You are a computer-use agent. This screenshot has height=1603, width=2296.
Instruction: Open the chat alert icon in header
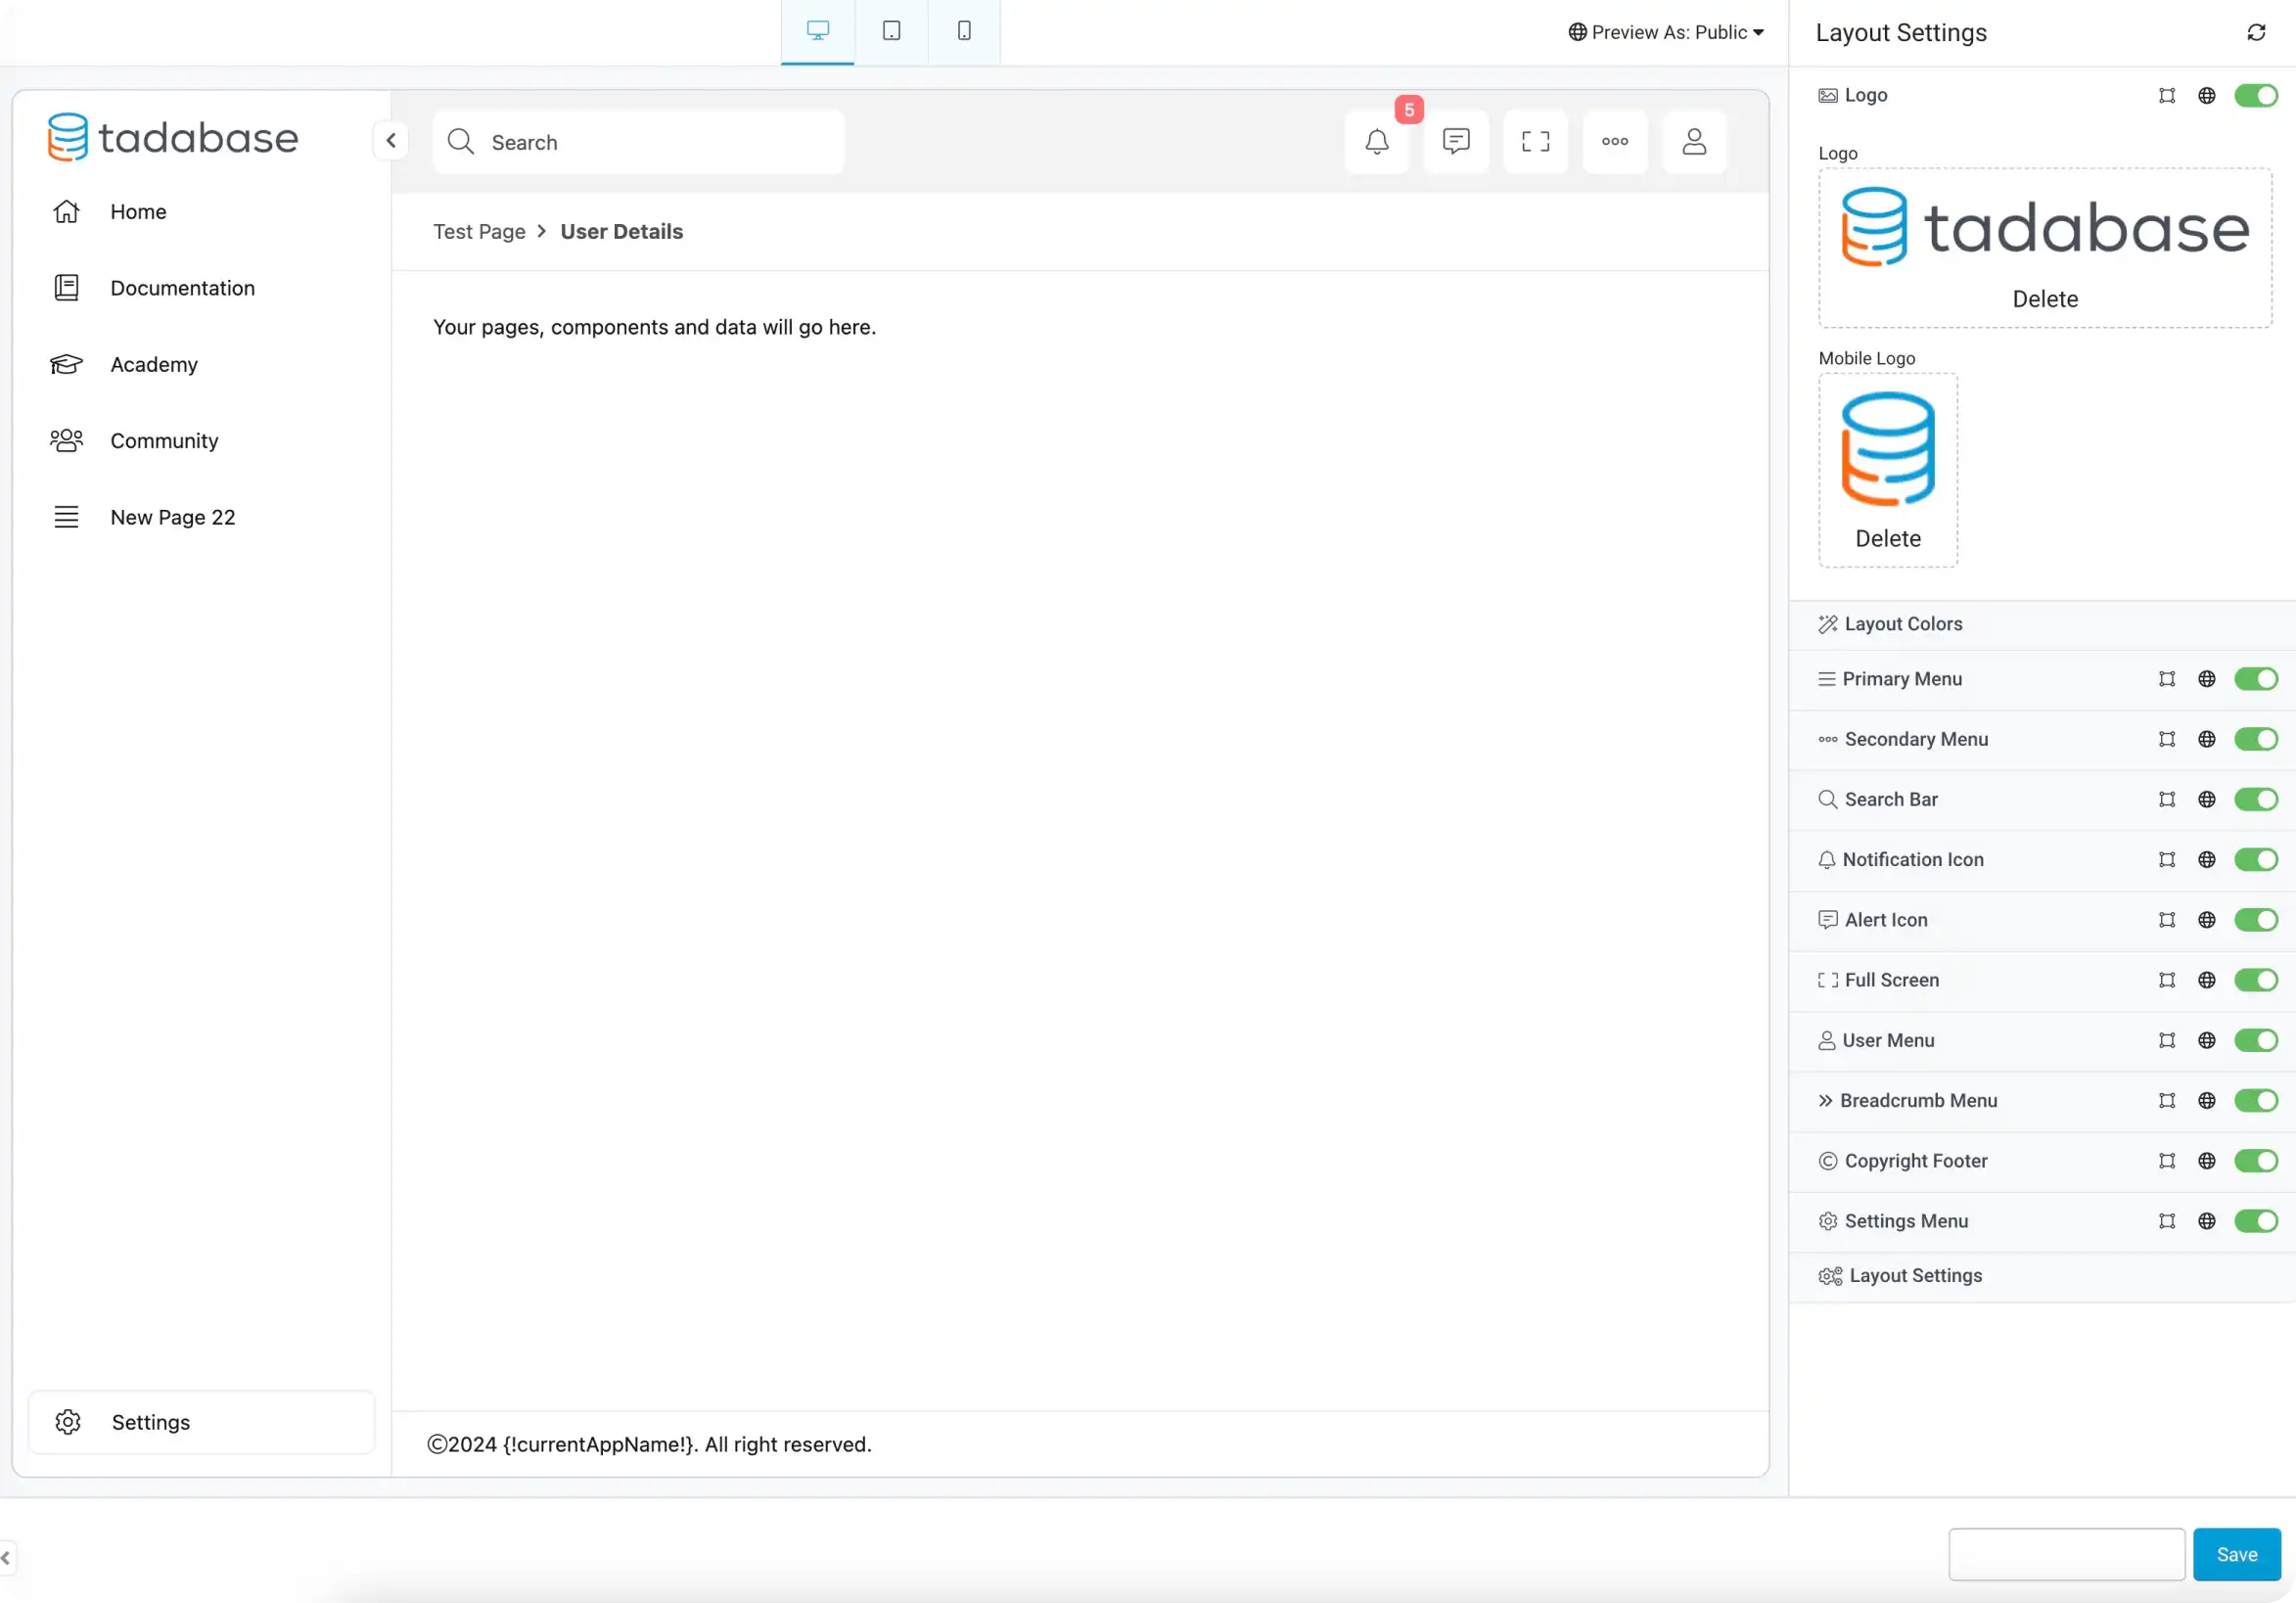click(x=1456, y=141)
